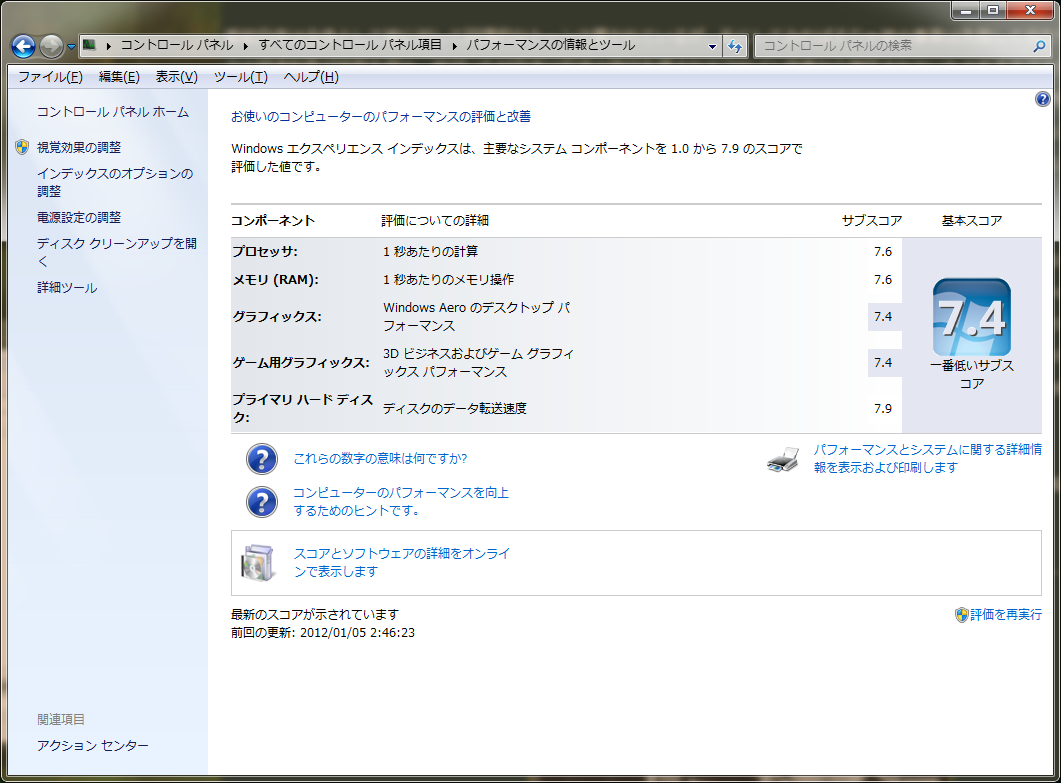Open the 編集(E) menu

click(119, 77)
